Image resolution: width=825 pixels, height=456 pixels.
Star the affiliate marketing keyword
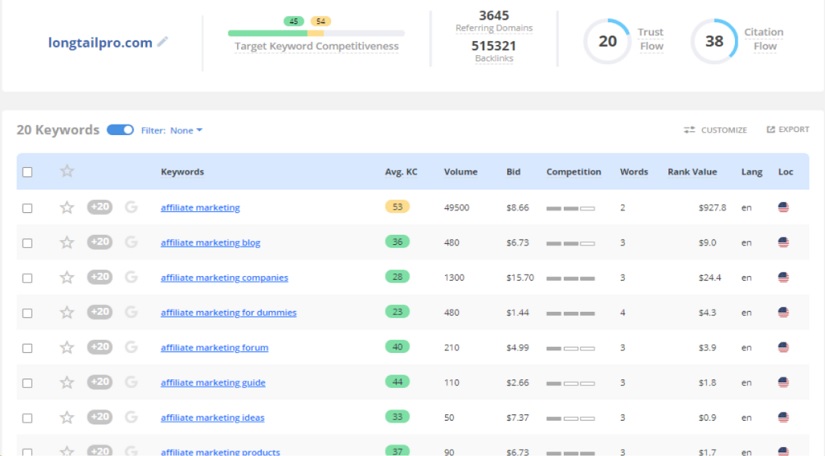point(67,207)
